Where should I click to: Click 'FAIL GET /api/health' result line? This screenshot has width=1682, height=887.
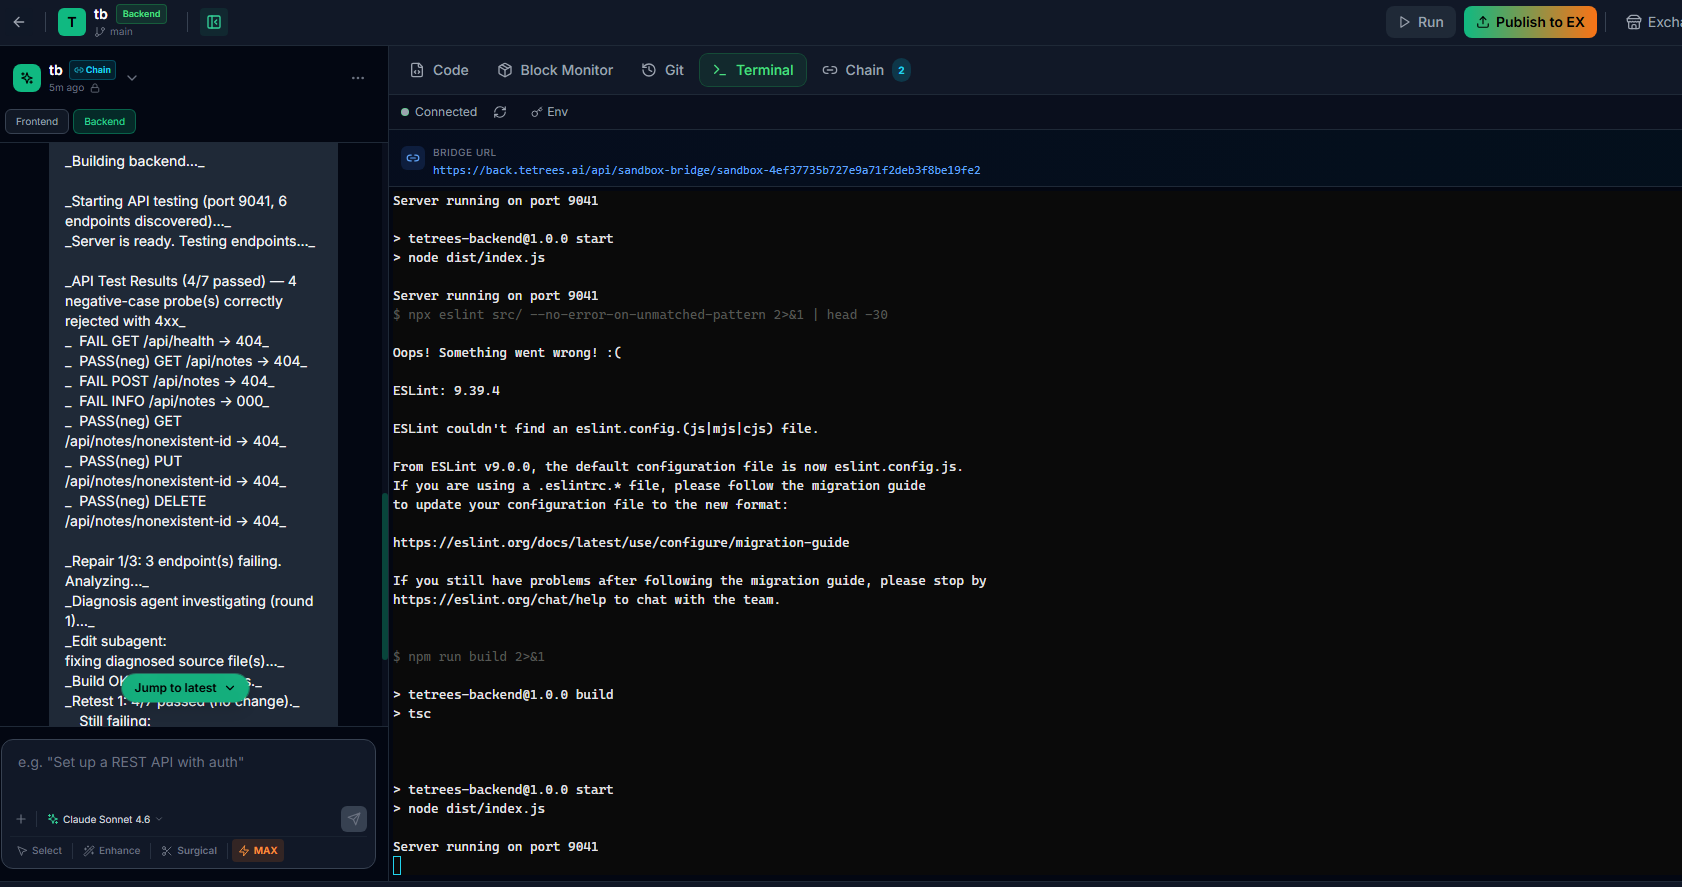tap(167, 341)
